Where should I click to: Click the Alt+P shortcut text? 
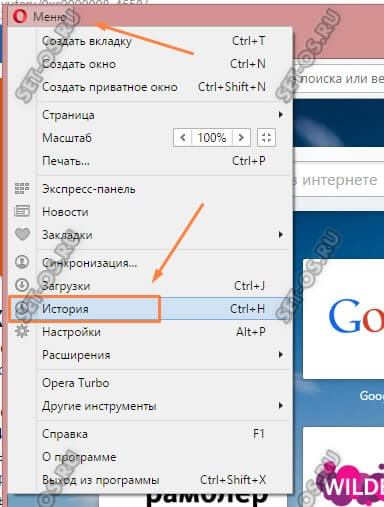pos(251,332)
